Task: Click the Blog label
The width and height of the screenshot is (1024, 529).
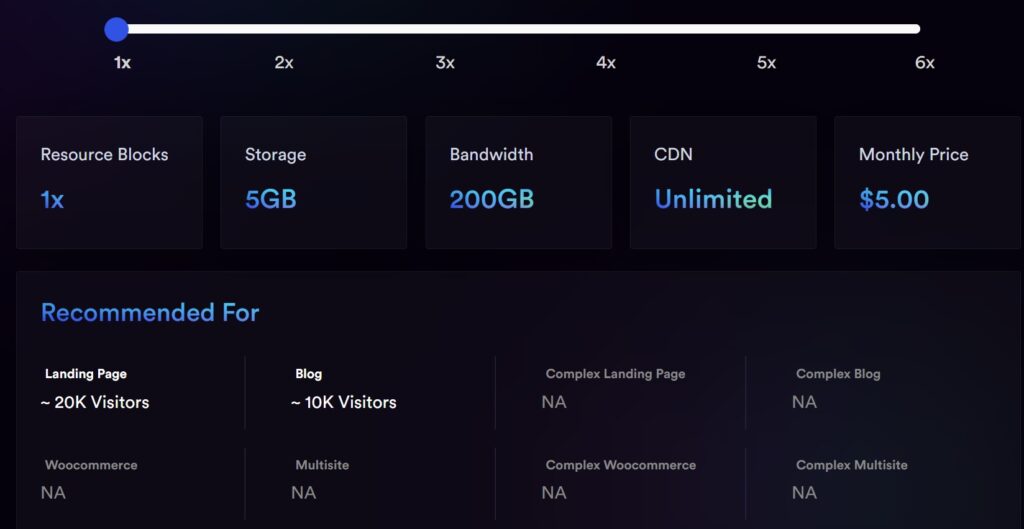Action: pos(309,374)
